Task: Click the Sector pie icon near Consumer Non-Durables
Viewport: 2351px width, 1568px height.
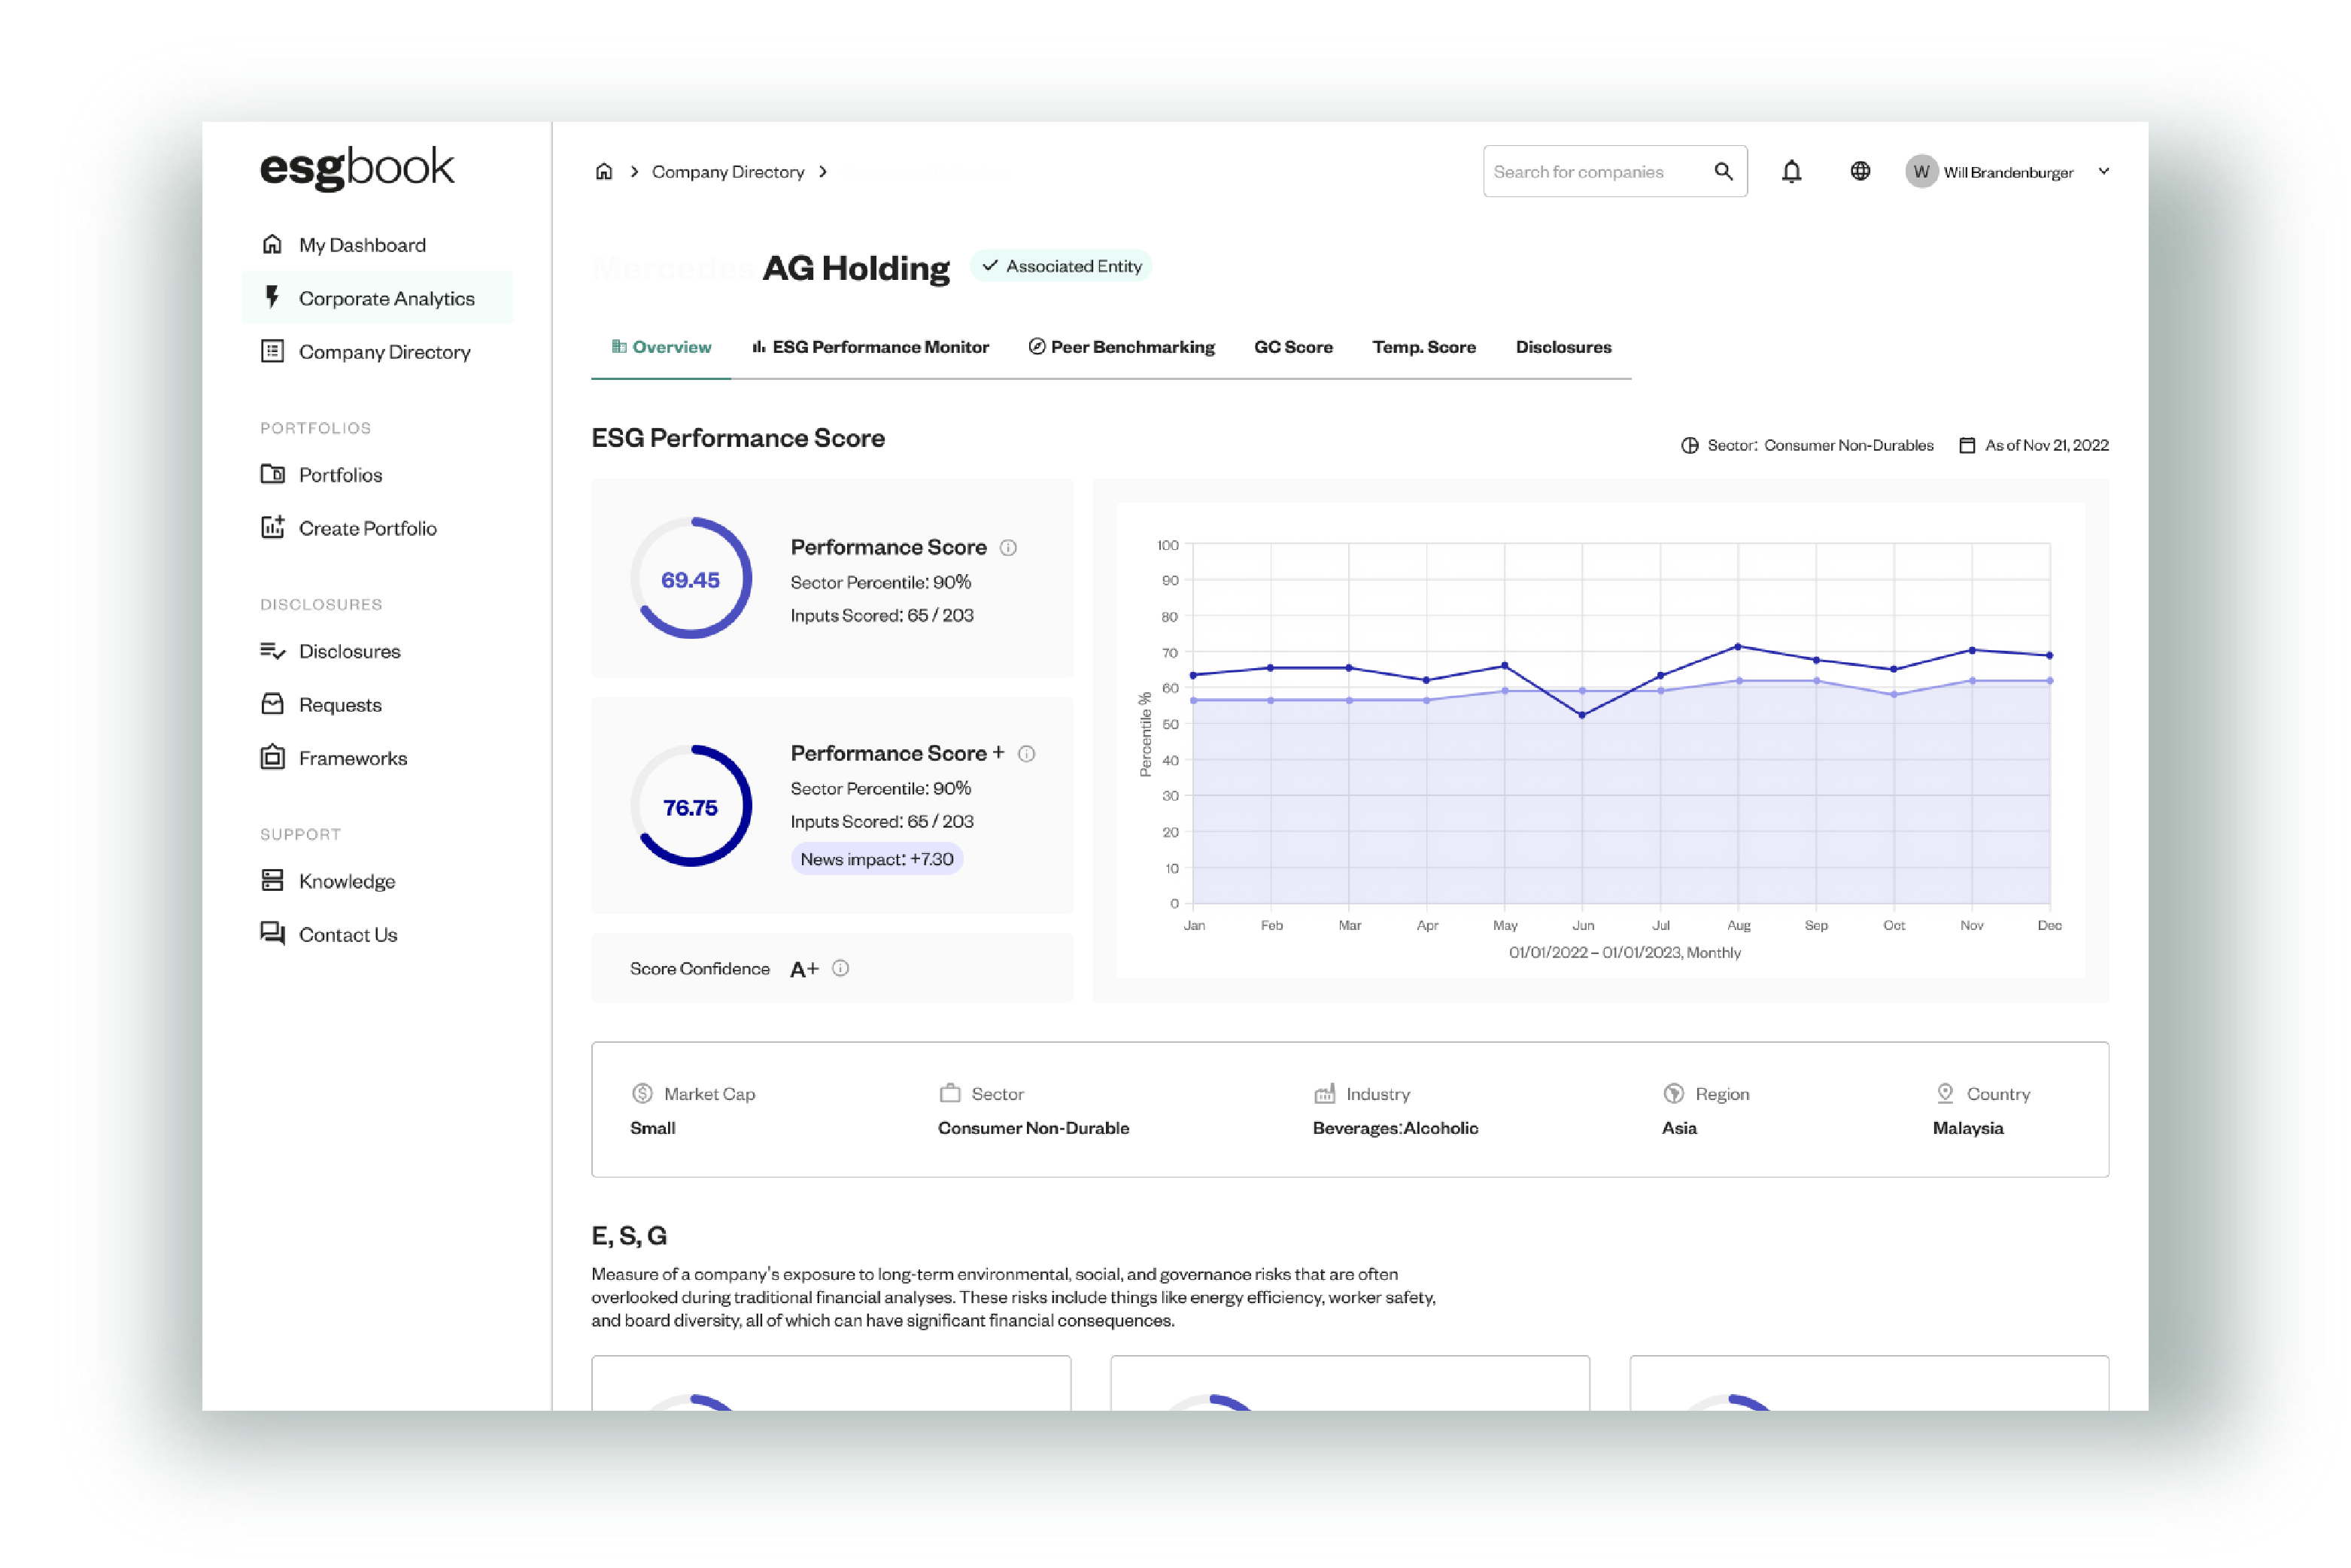Action: click(1690, 445)
